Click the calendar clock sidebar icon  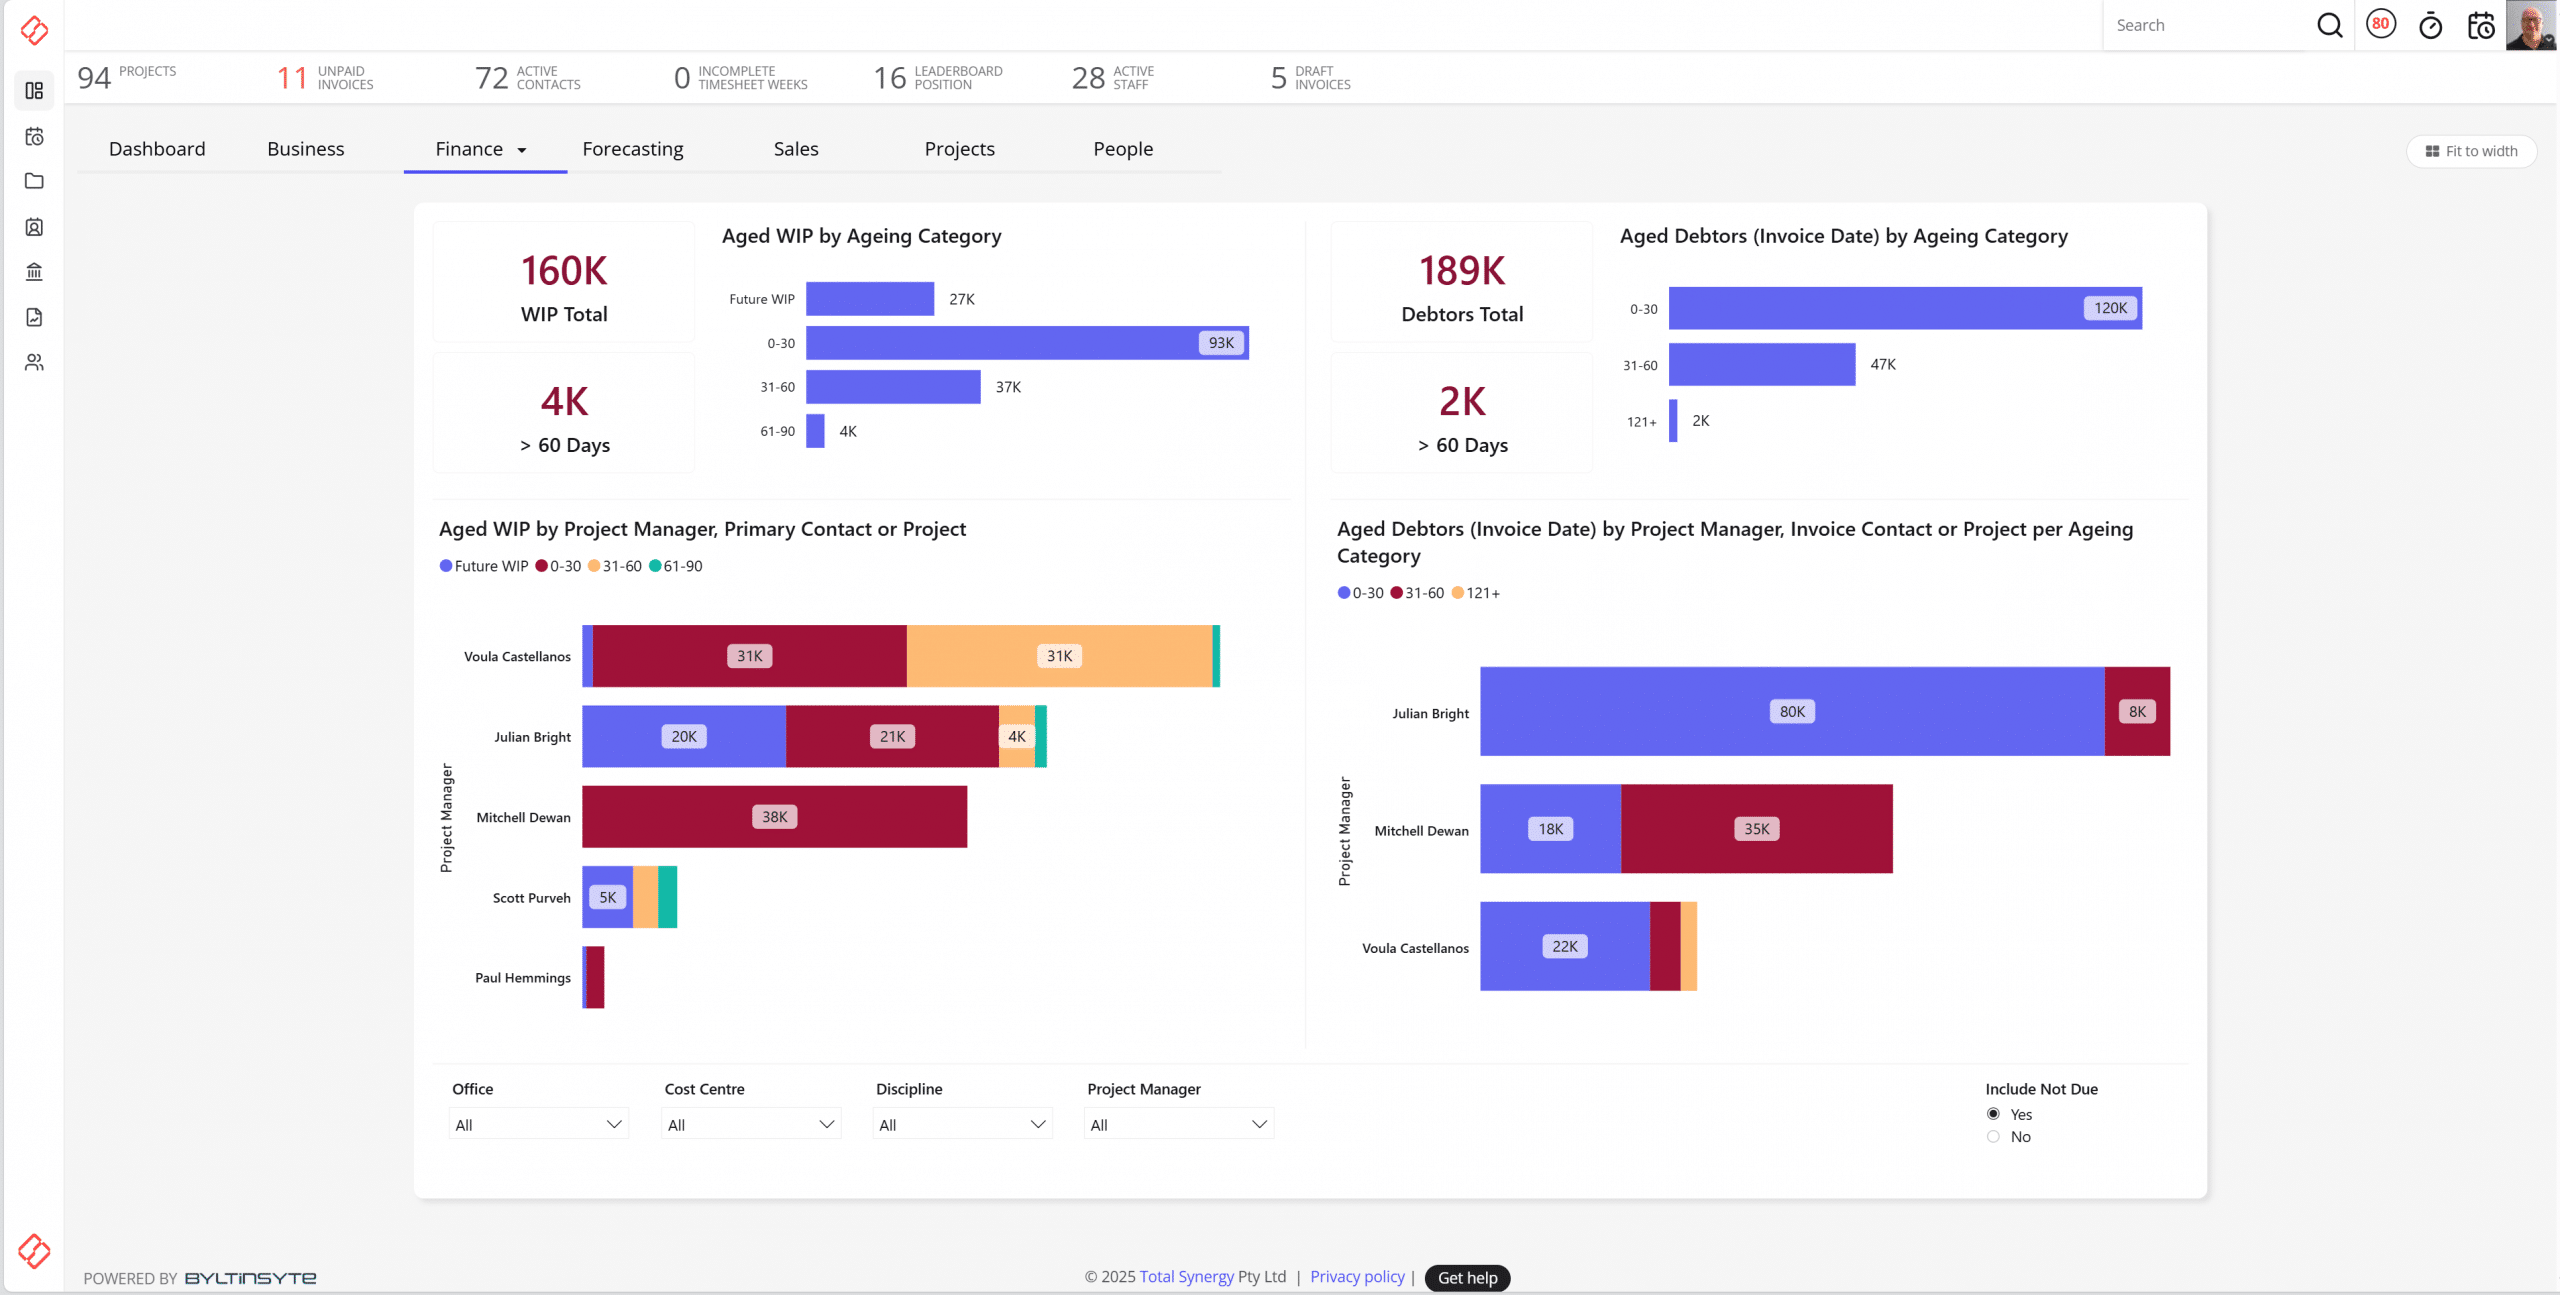(34, 137)
